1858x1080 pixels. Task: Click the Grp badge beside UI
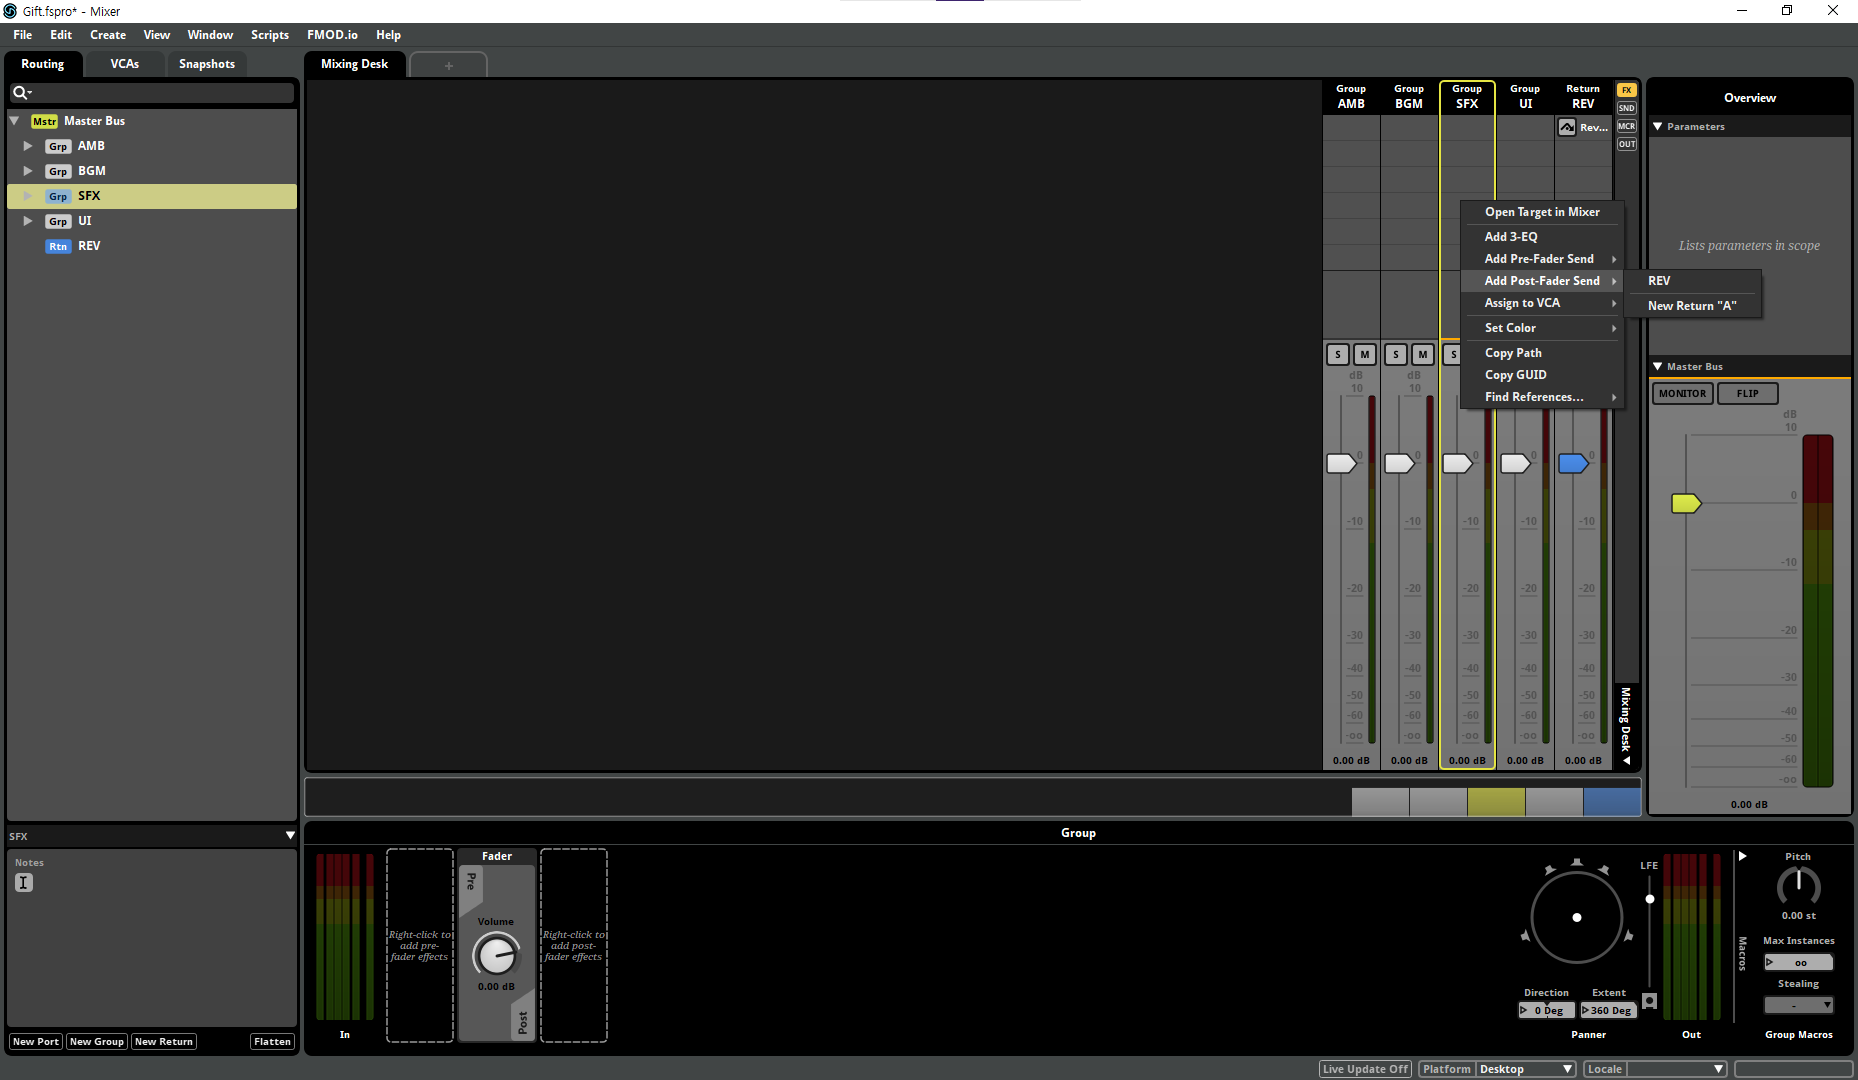point(58,221)
